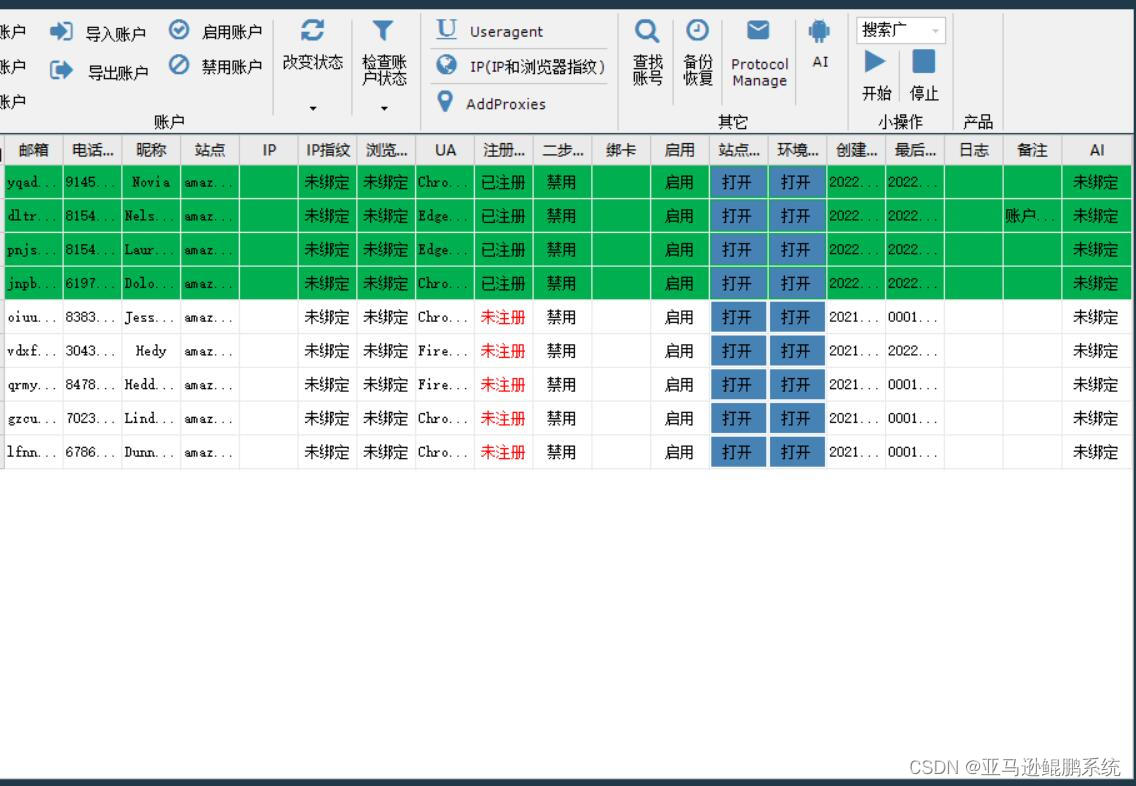Click the 备注 column header
This screenshot has width=1136, height=786.
1032,150
